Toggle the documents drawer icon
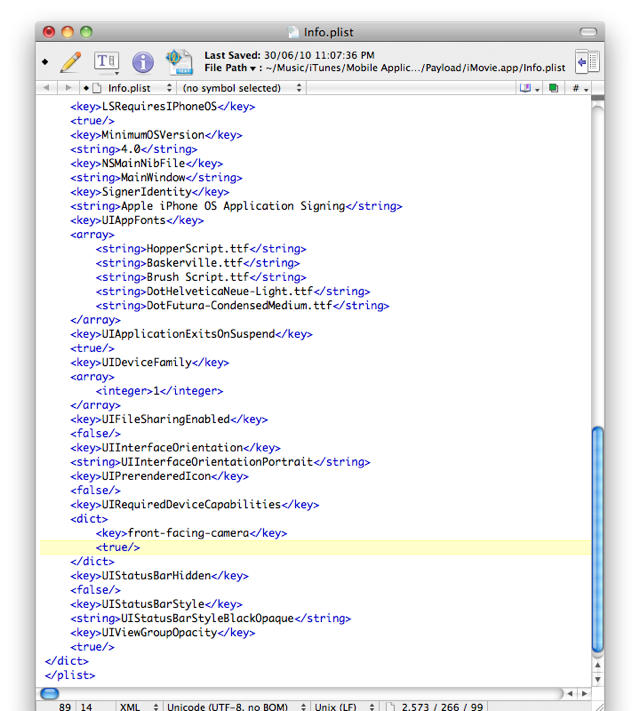Image resolution: width=640 pixels, height=711 pixels. point(587,62)
